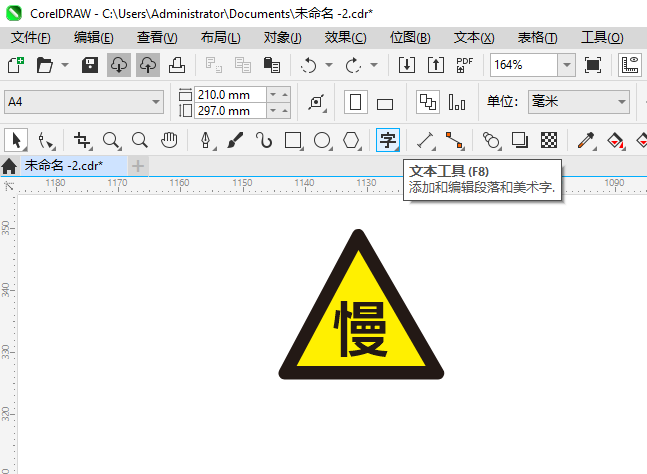Click the cloud upload icon

148,65
